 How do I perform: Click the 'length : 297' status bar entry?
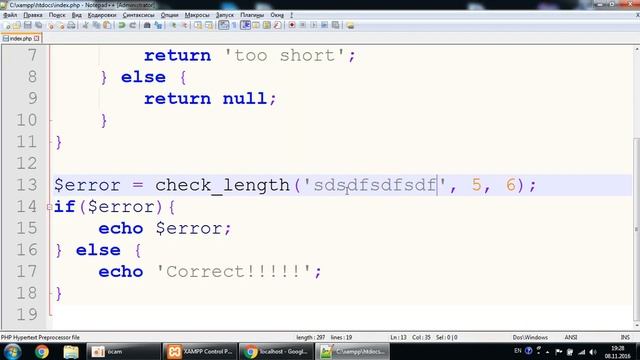pos(311,338)
